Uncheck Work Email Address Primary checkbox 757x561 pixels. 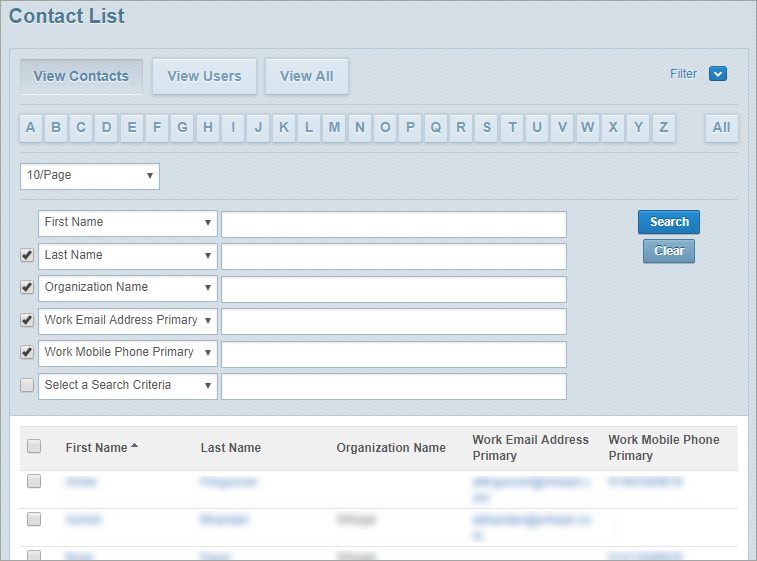pos(27,320)
